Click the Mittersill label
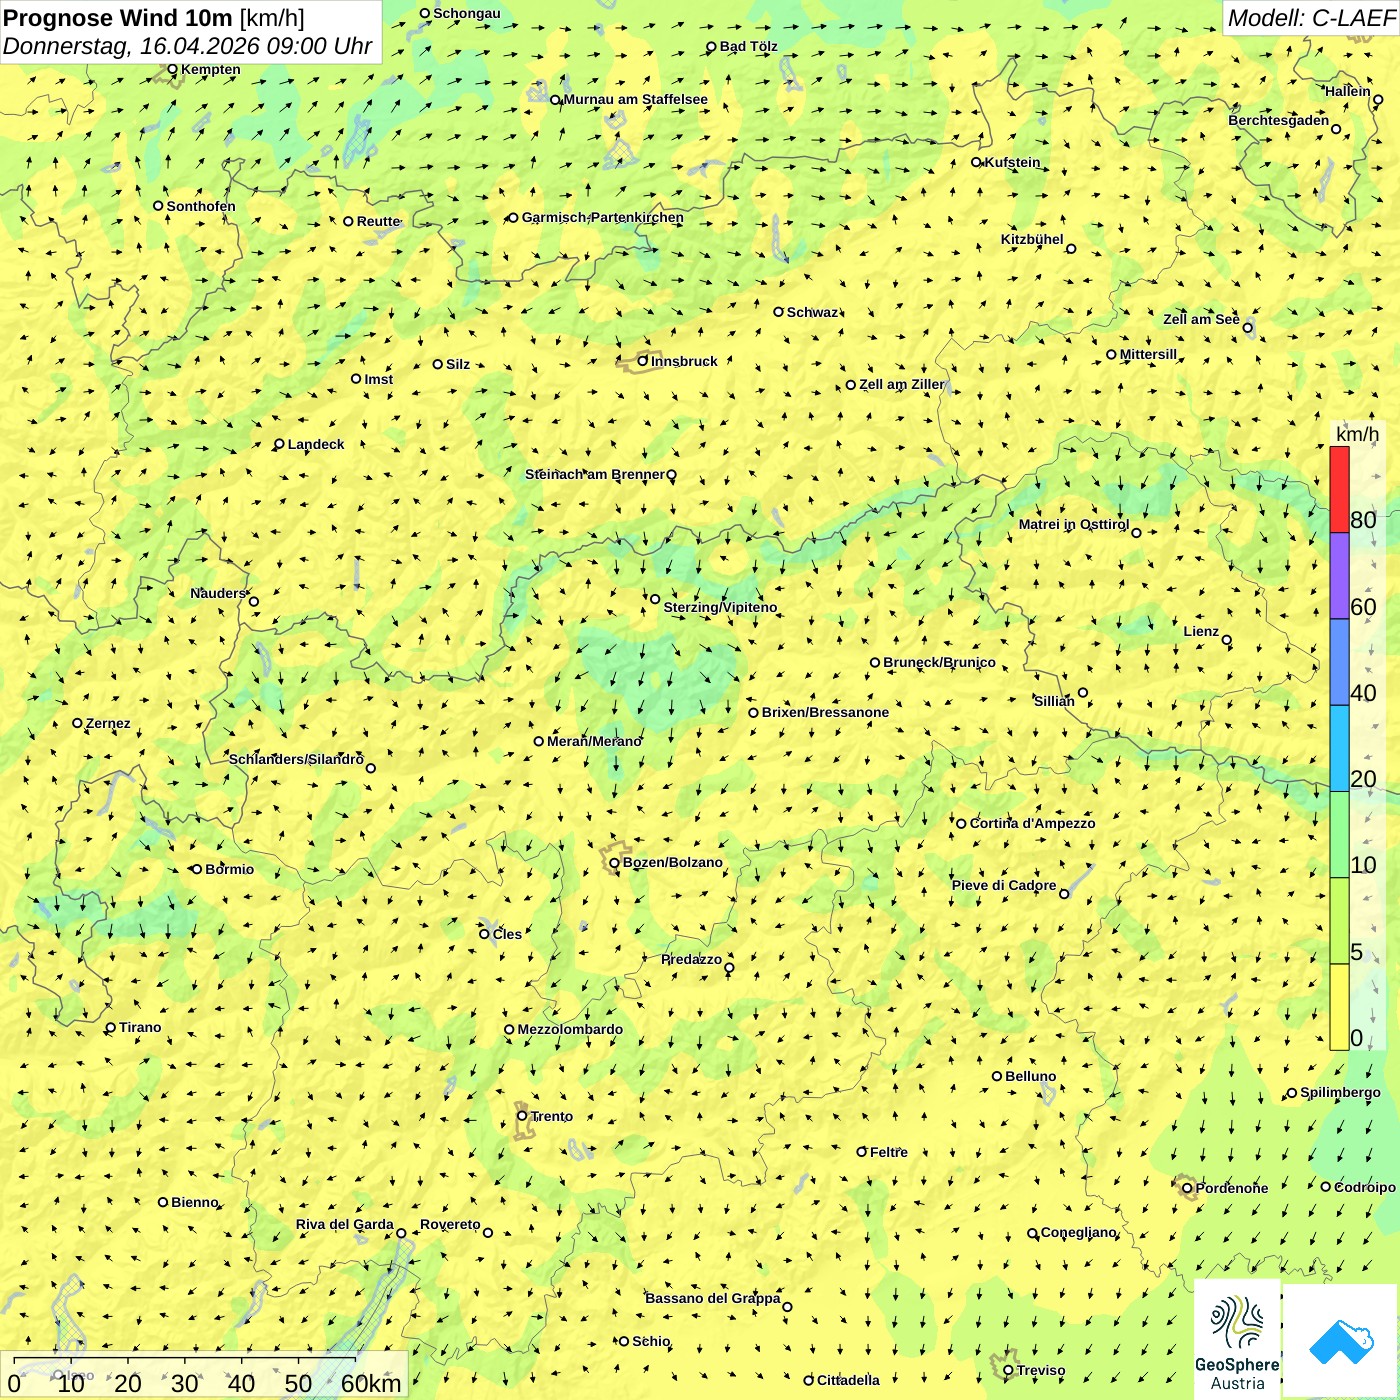Image resolution: width=1400 pixels, height=1400 pixels. (1148, 354)
